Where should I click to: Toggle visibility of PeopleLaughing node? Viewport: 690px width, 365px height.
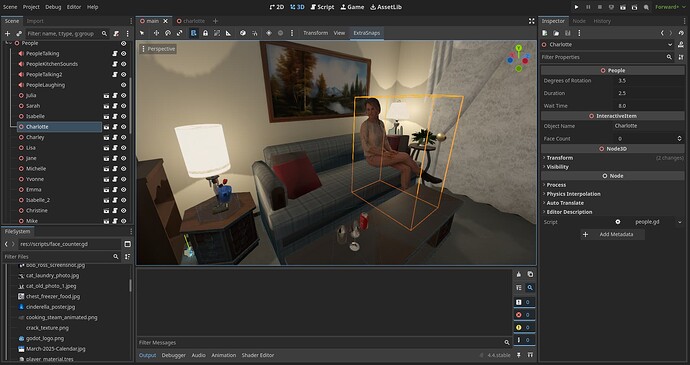124,85
